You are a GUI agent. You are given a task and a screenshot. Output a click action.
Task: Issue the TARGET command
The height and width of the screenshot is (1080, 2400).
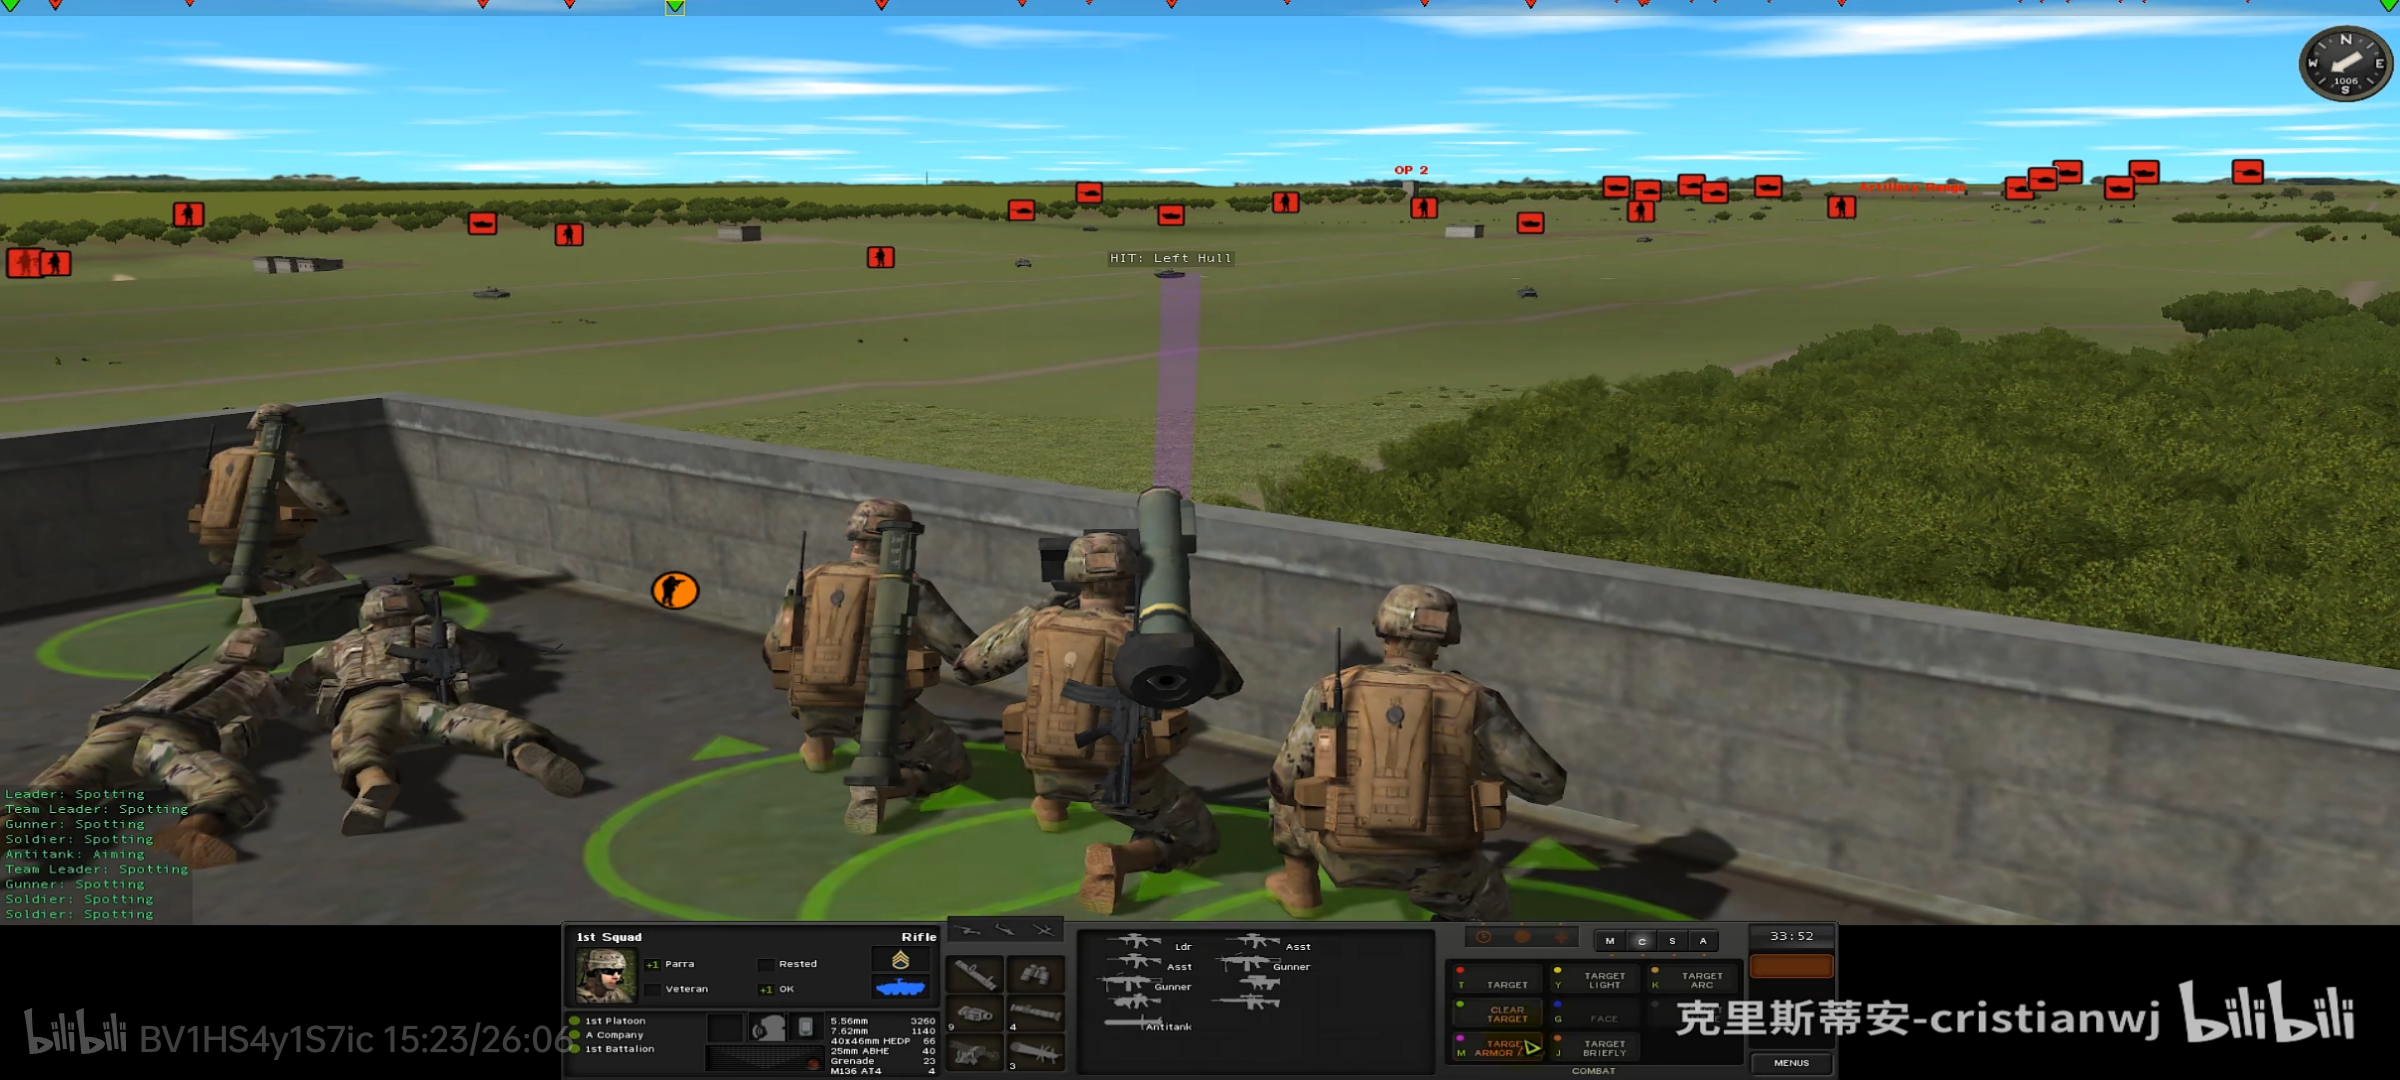[x=1497, y=979]
